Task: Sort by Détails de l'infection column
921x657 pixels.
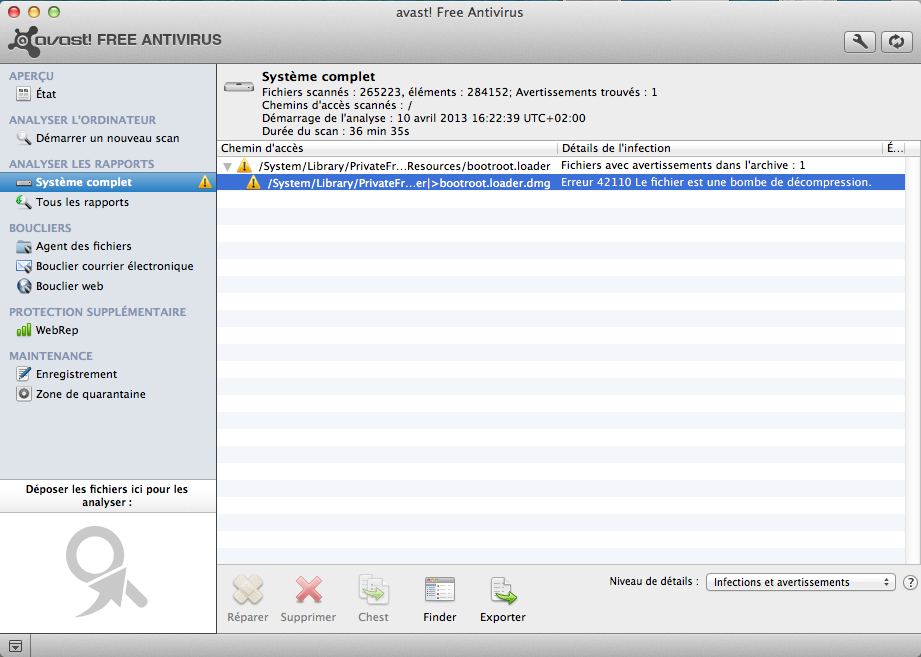Action: click(720, 148)
